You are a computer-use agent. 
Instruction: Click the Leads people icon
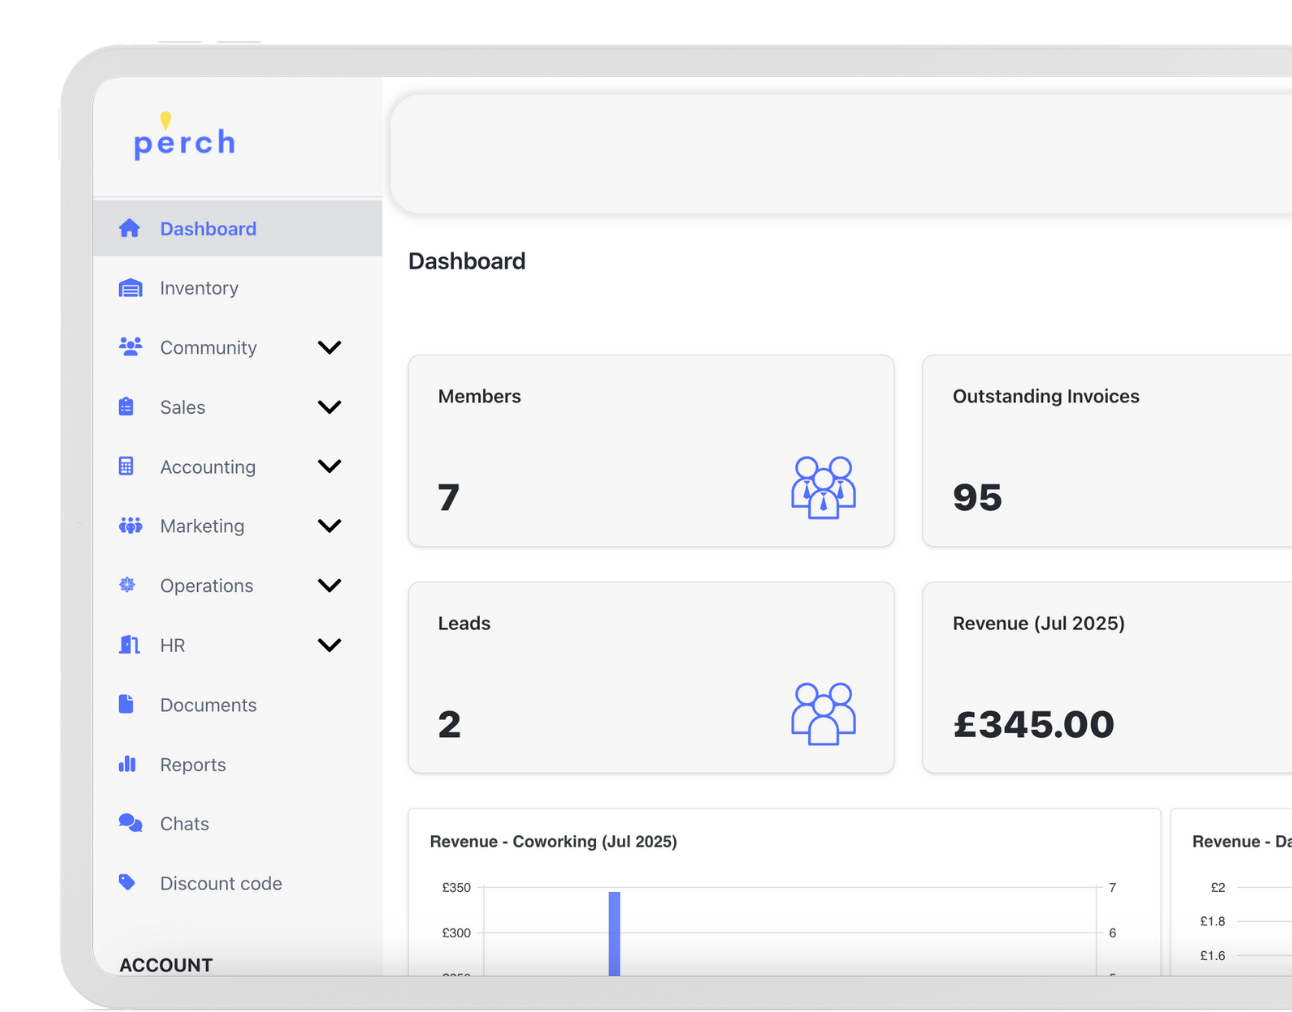point(822,713)
